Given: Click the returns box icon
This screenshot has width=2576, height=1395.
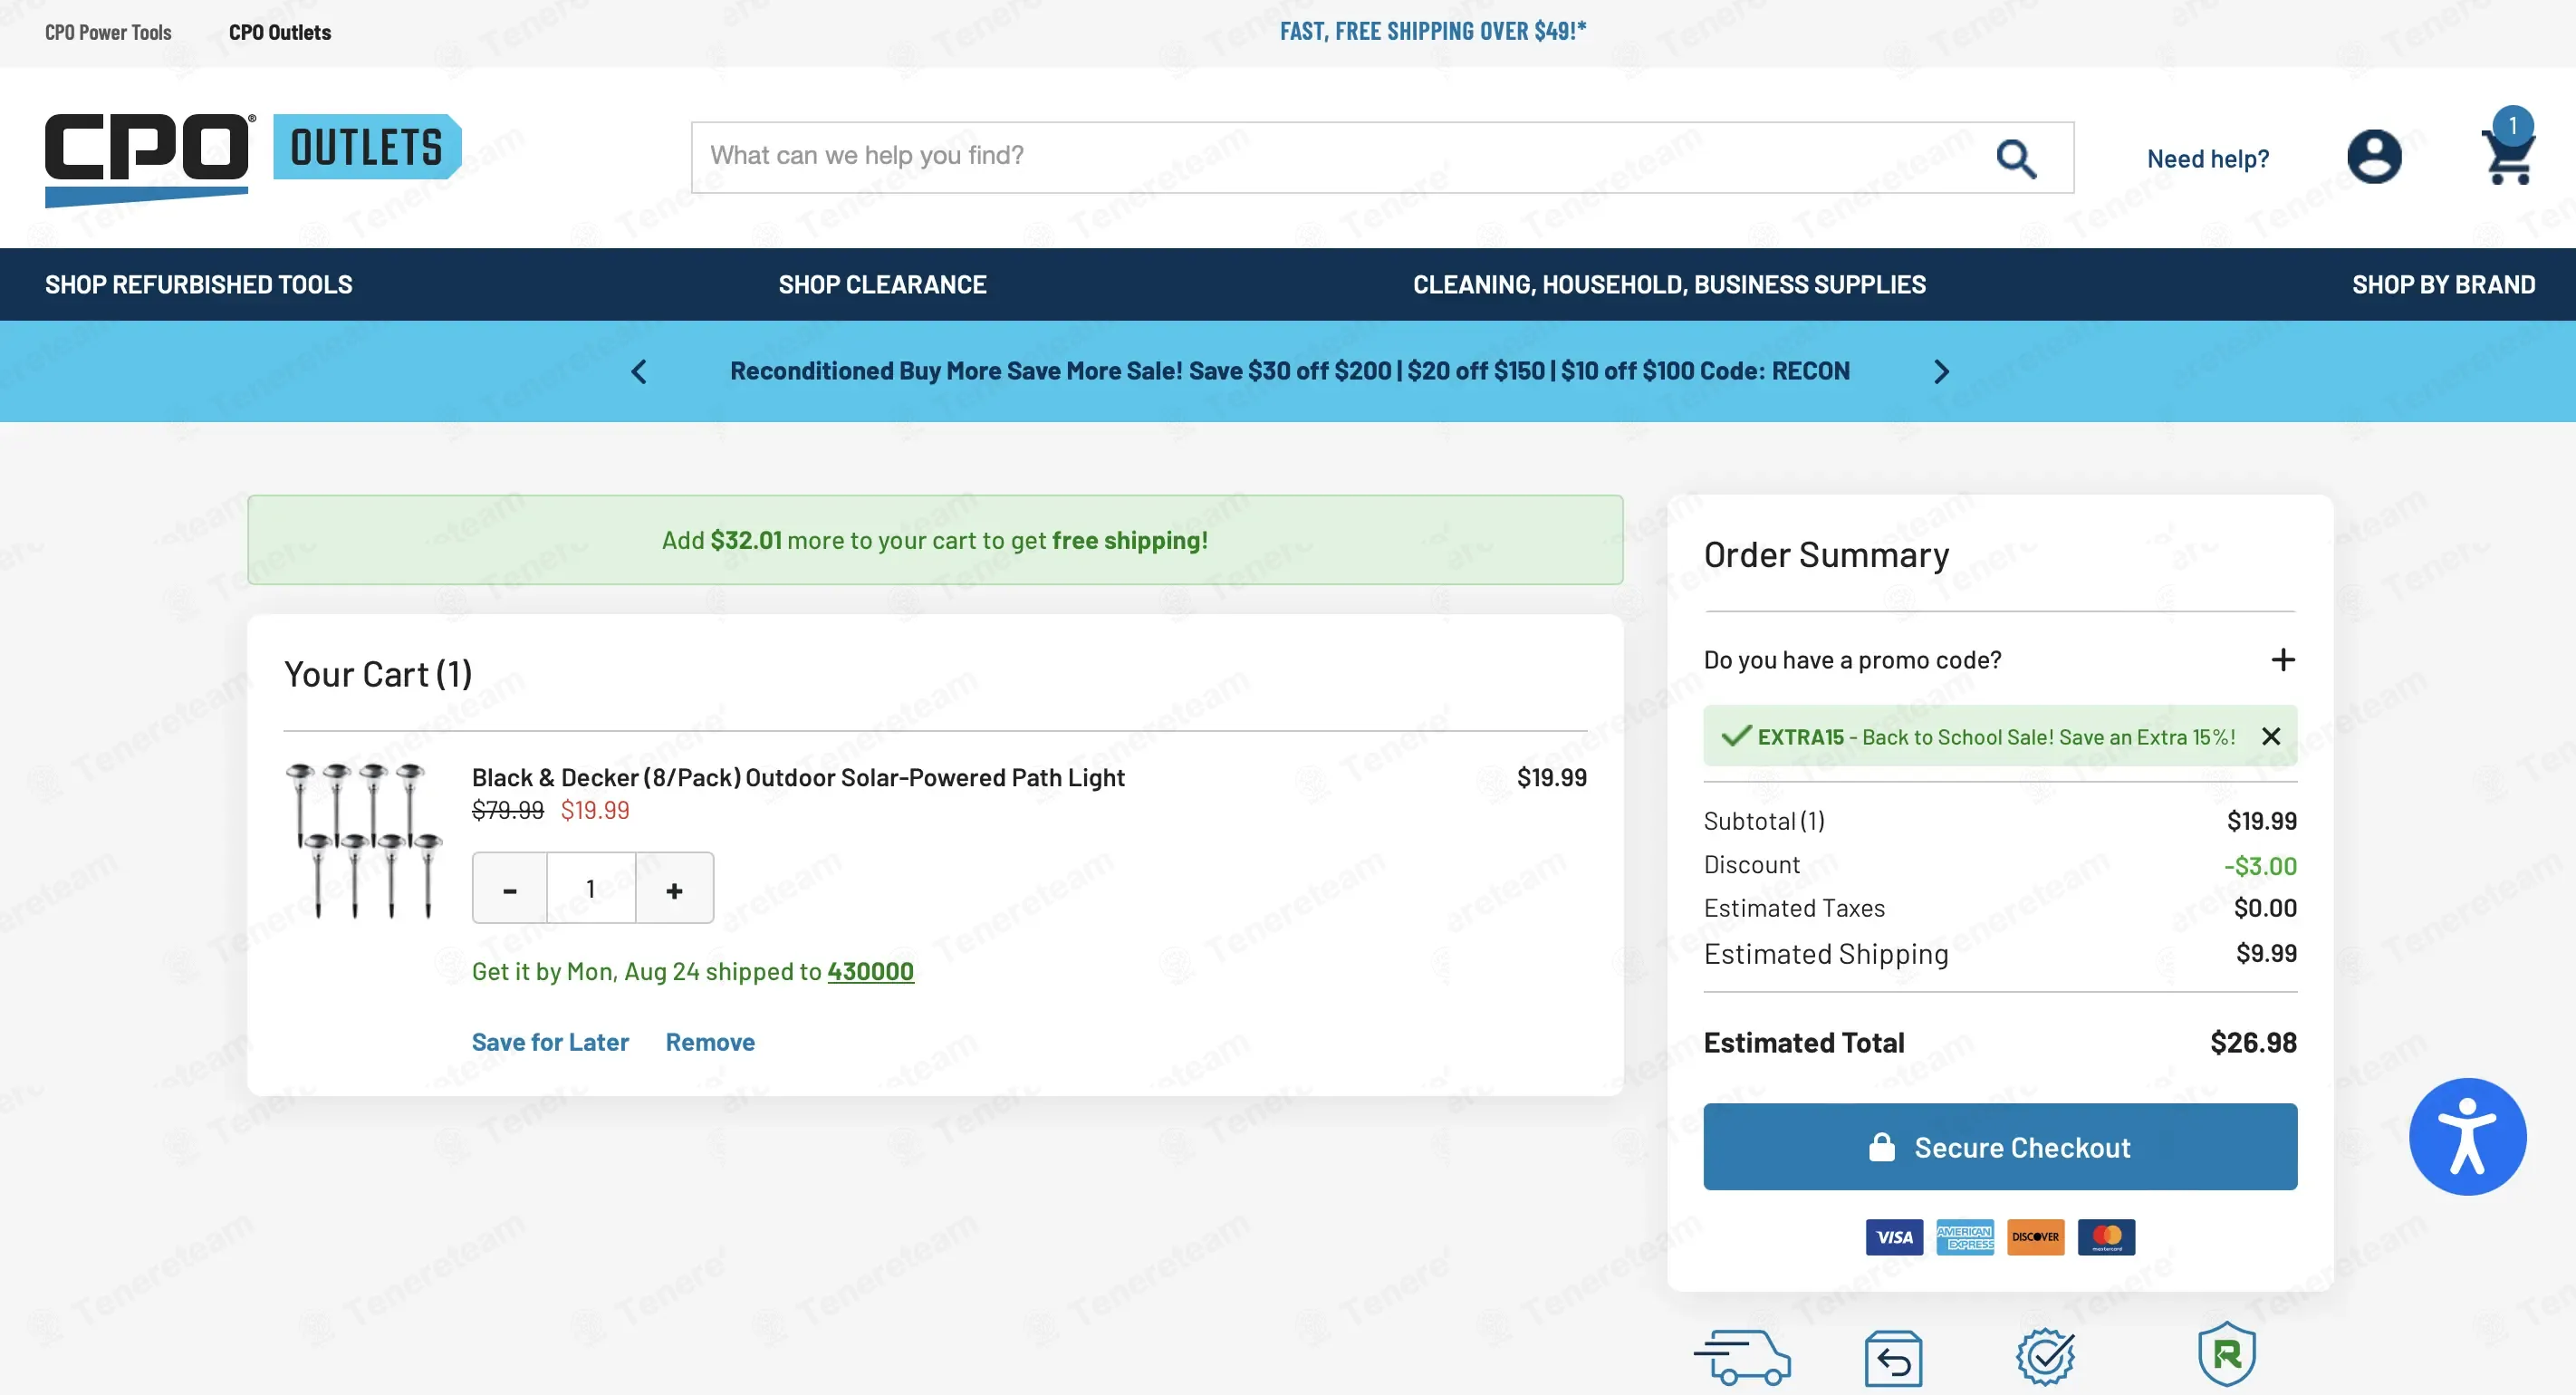Looking at the screenshot, I should tap(1893, 1357).
